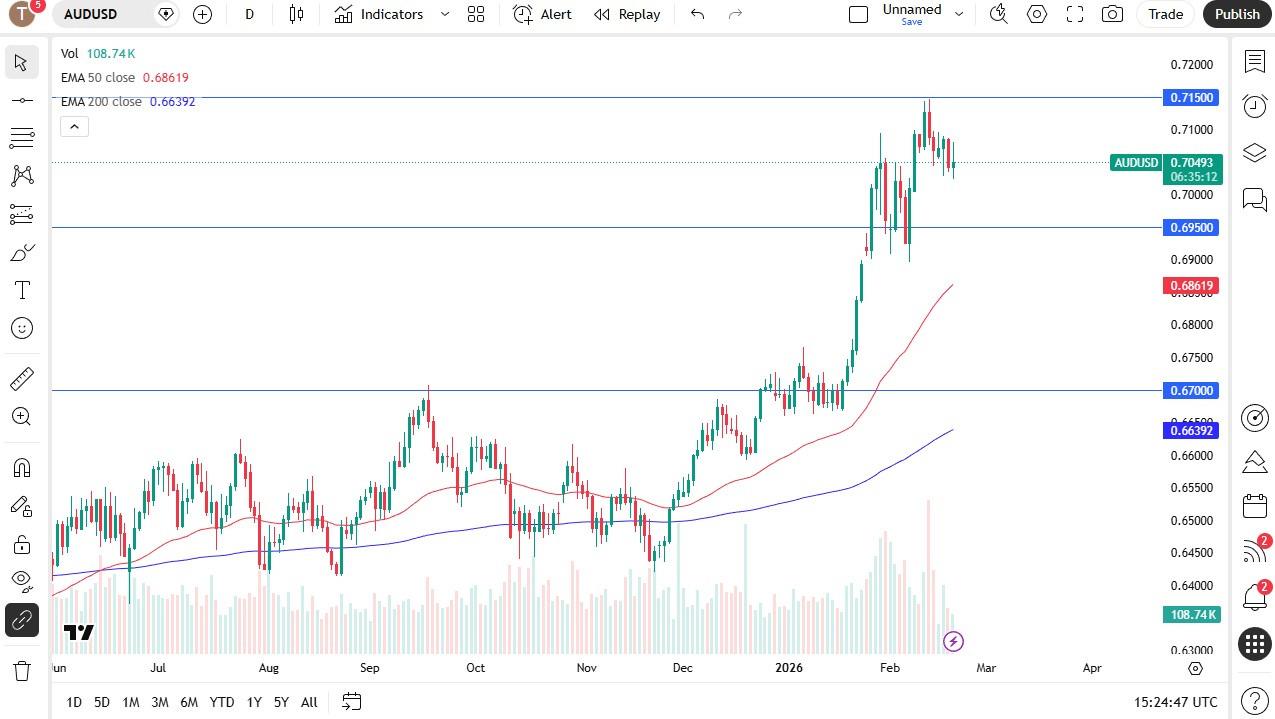Switch to the 1Y timeframe
The height and width of the screenshot is (719, 1275).
pos(254,702)
